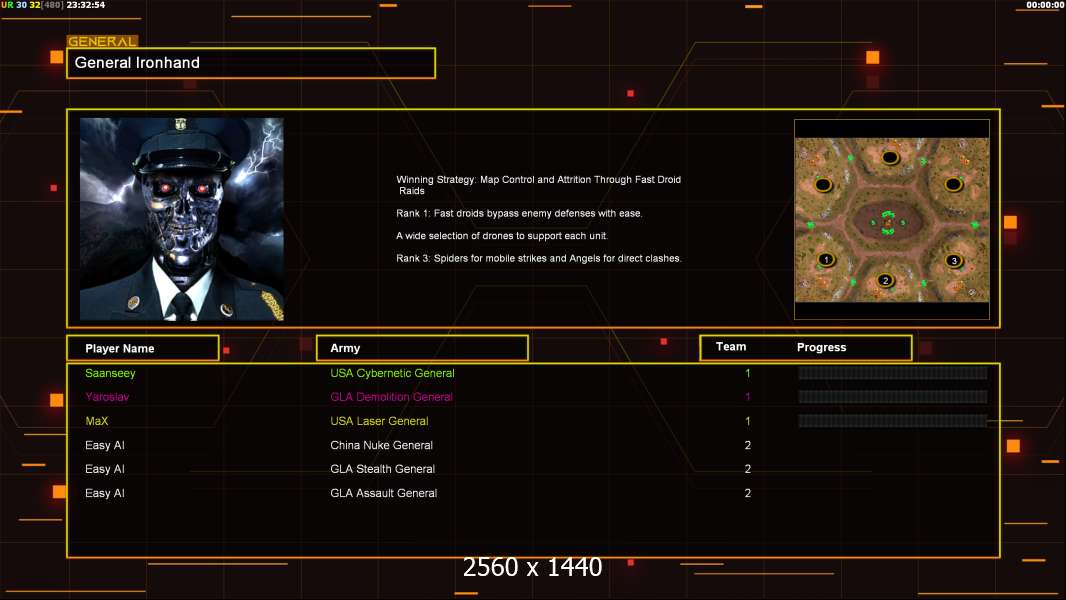Click the 23:32:54 clock readout
Screen dimensions: 1066x600
tap(86, 5)
